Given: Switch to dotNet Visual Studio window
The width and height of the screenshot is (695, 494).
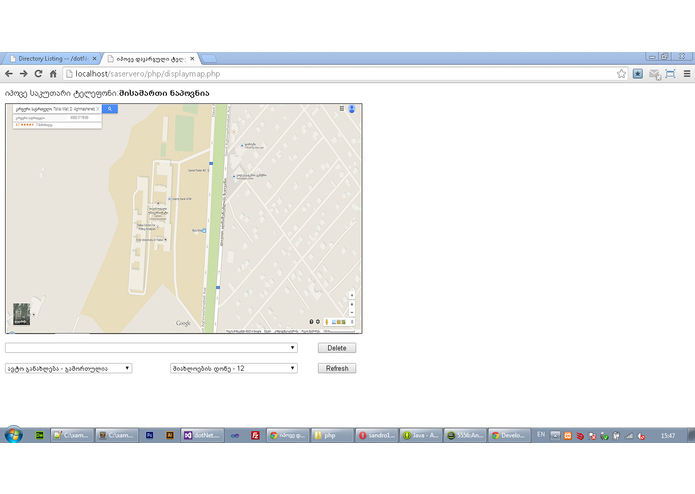Looking at the screenshot, I should point(203,436).
